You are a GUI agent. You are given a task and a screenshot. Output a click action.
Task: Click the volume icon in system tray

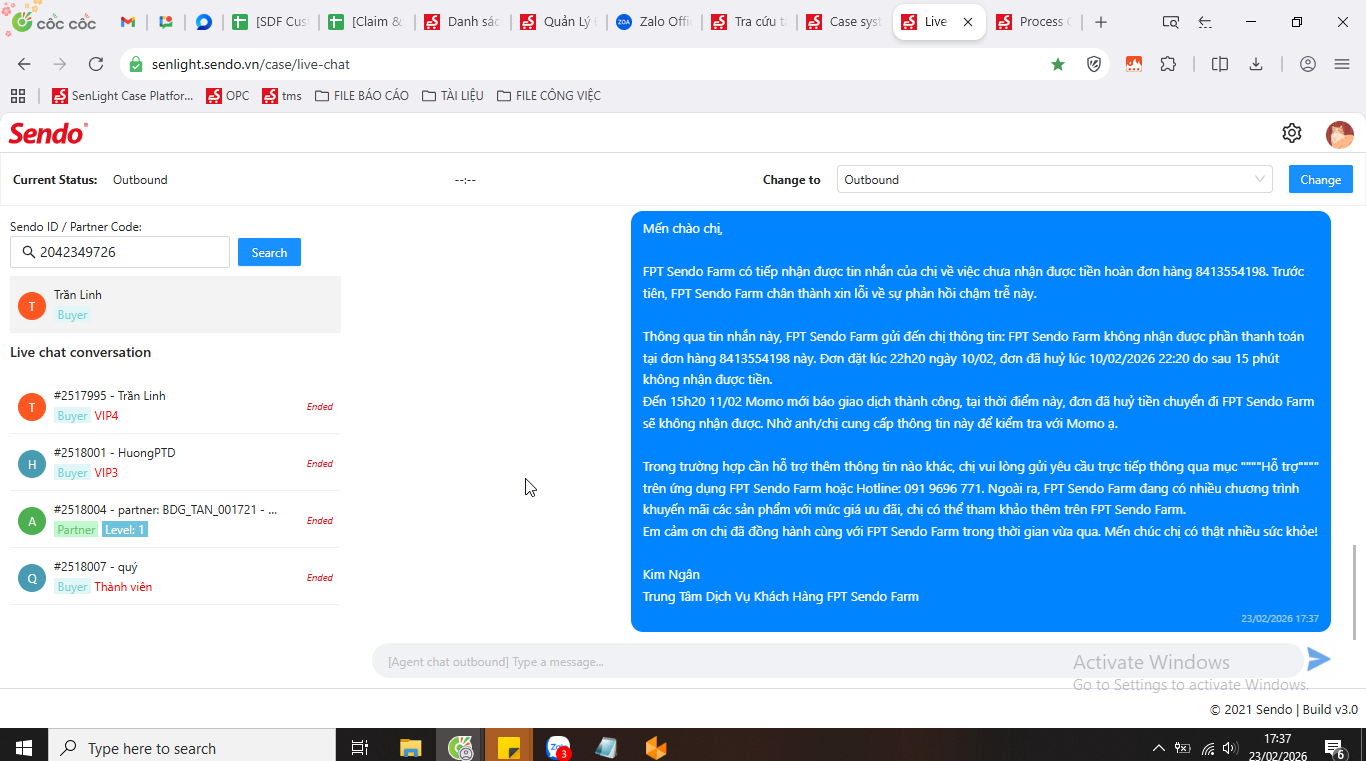point(1229,748)
